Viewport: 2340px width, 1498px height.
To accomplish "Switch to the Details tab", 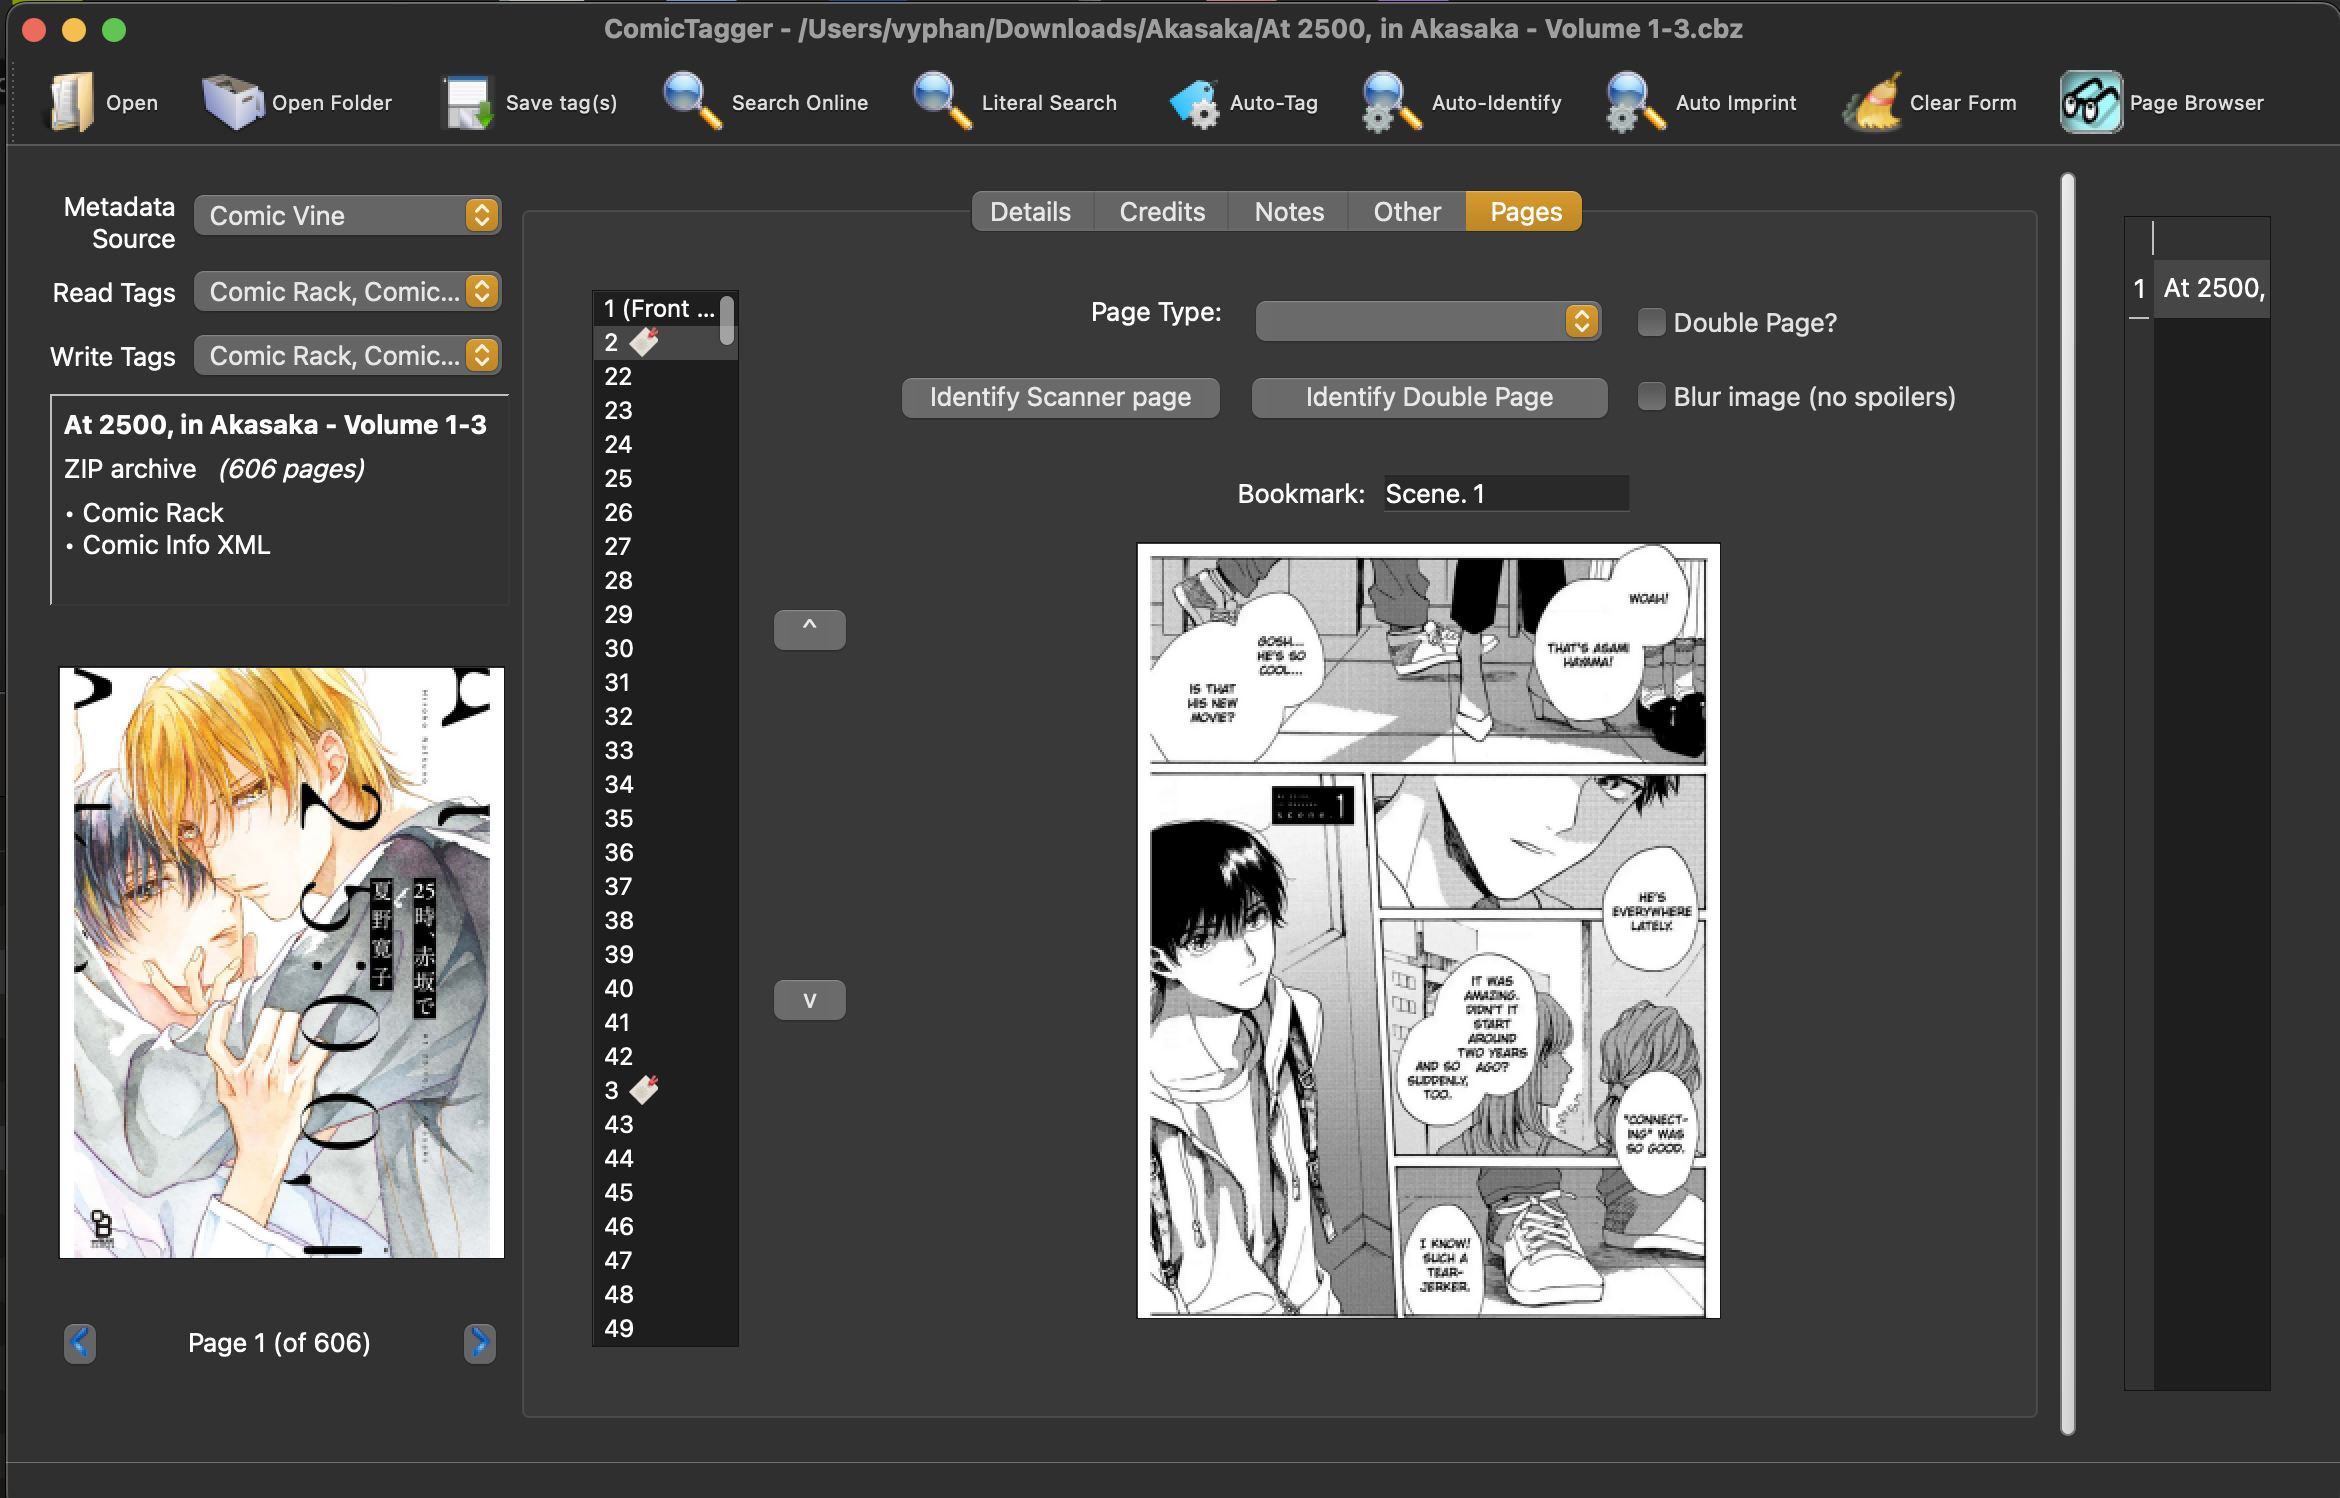I will [x=1030, y=212].
